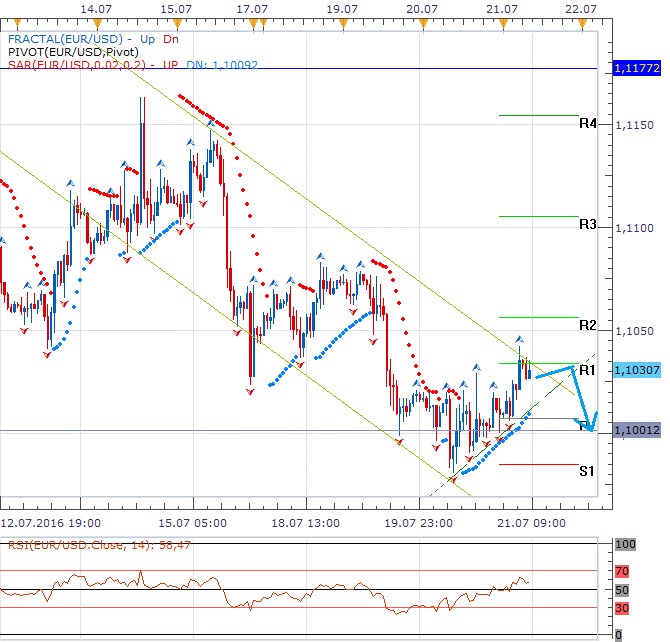The width and height of the screenshot is (670, 642).
Task: Click the 1,11772 price tag on axis
Action: 634,69
